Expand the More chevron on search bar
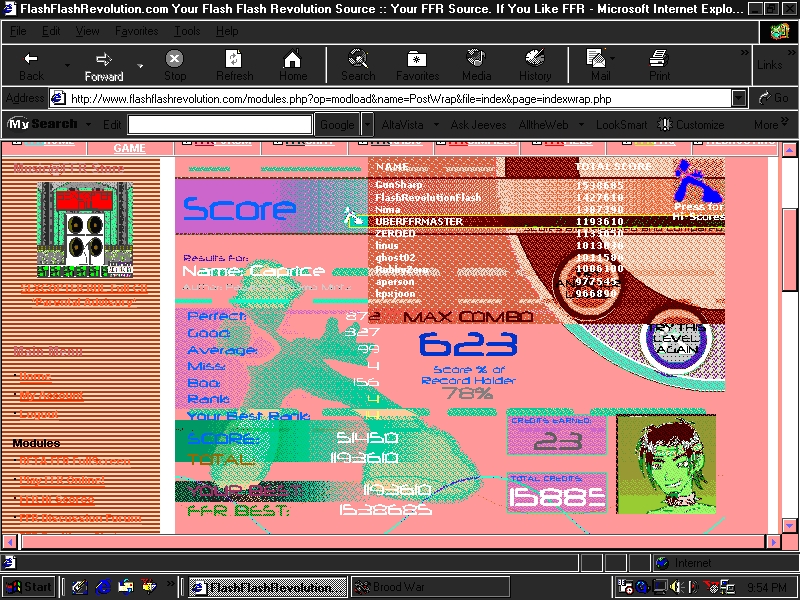The width and height of the screenshot is (800, 600). pyautogui.click(x=785, y=120)
